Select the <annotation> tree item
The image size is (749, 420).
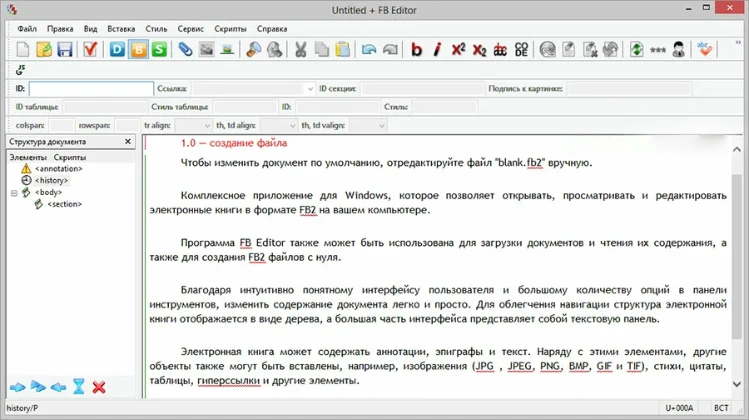[x=58, y=169]
